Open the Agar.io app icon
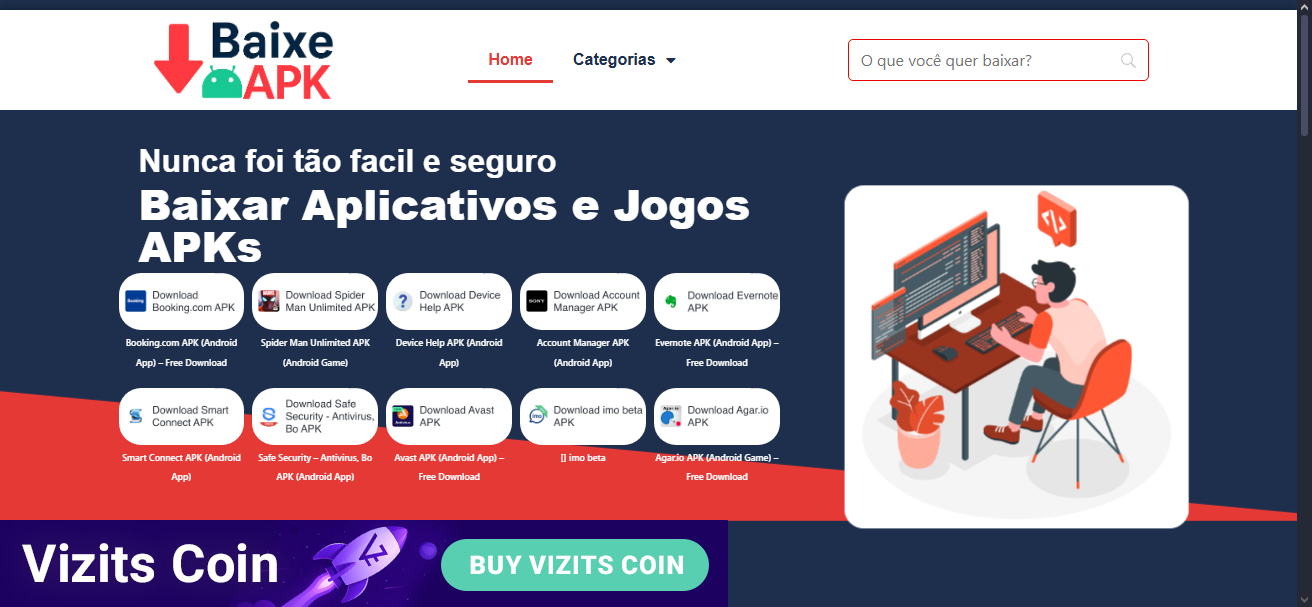 (671, 416)
